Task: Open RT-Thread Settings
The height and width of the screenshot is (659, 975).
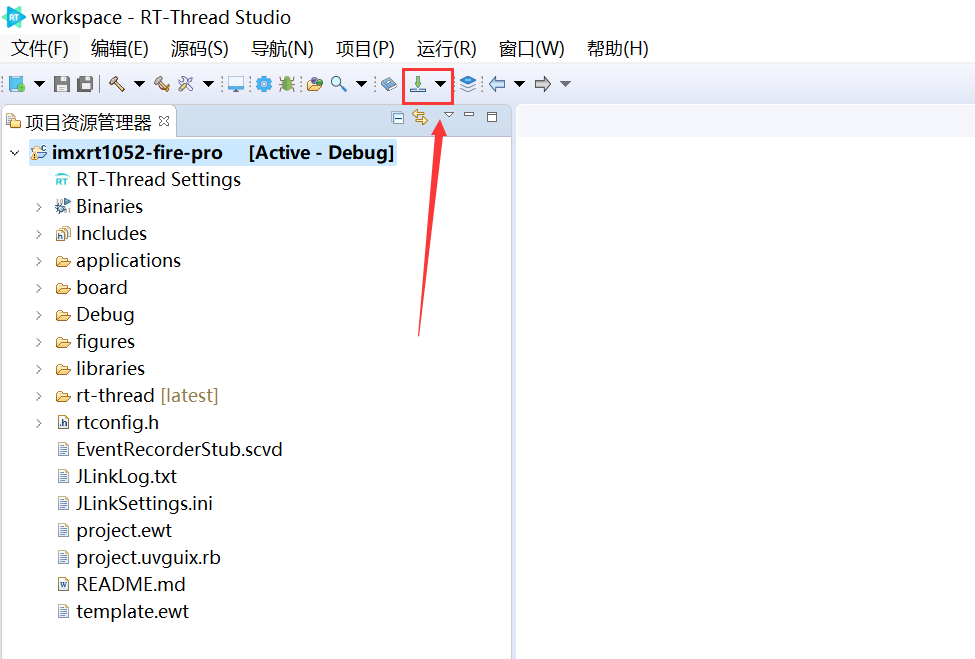Action: (x=158, y=180)
